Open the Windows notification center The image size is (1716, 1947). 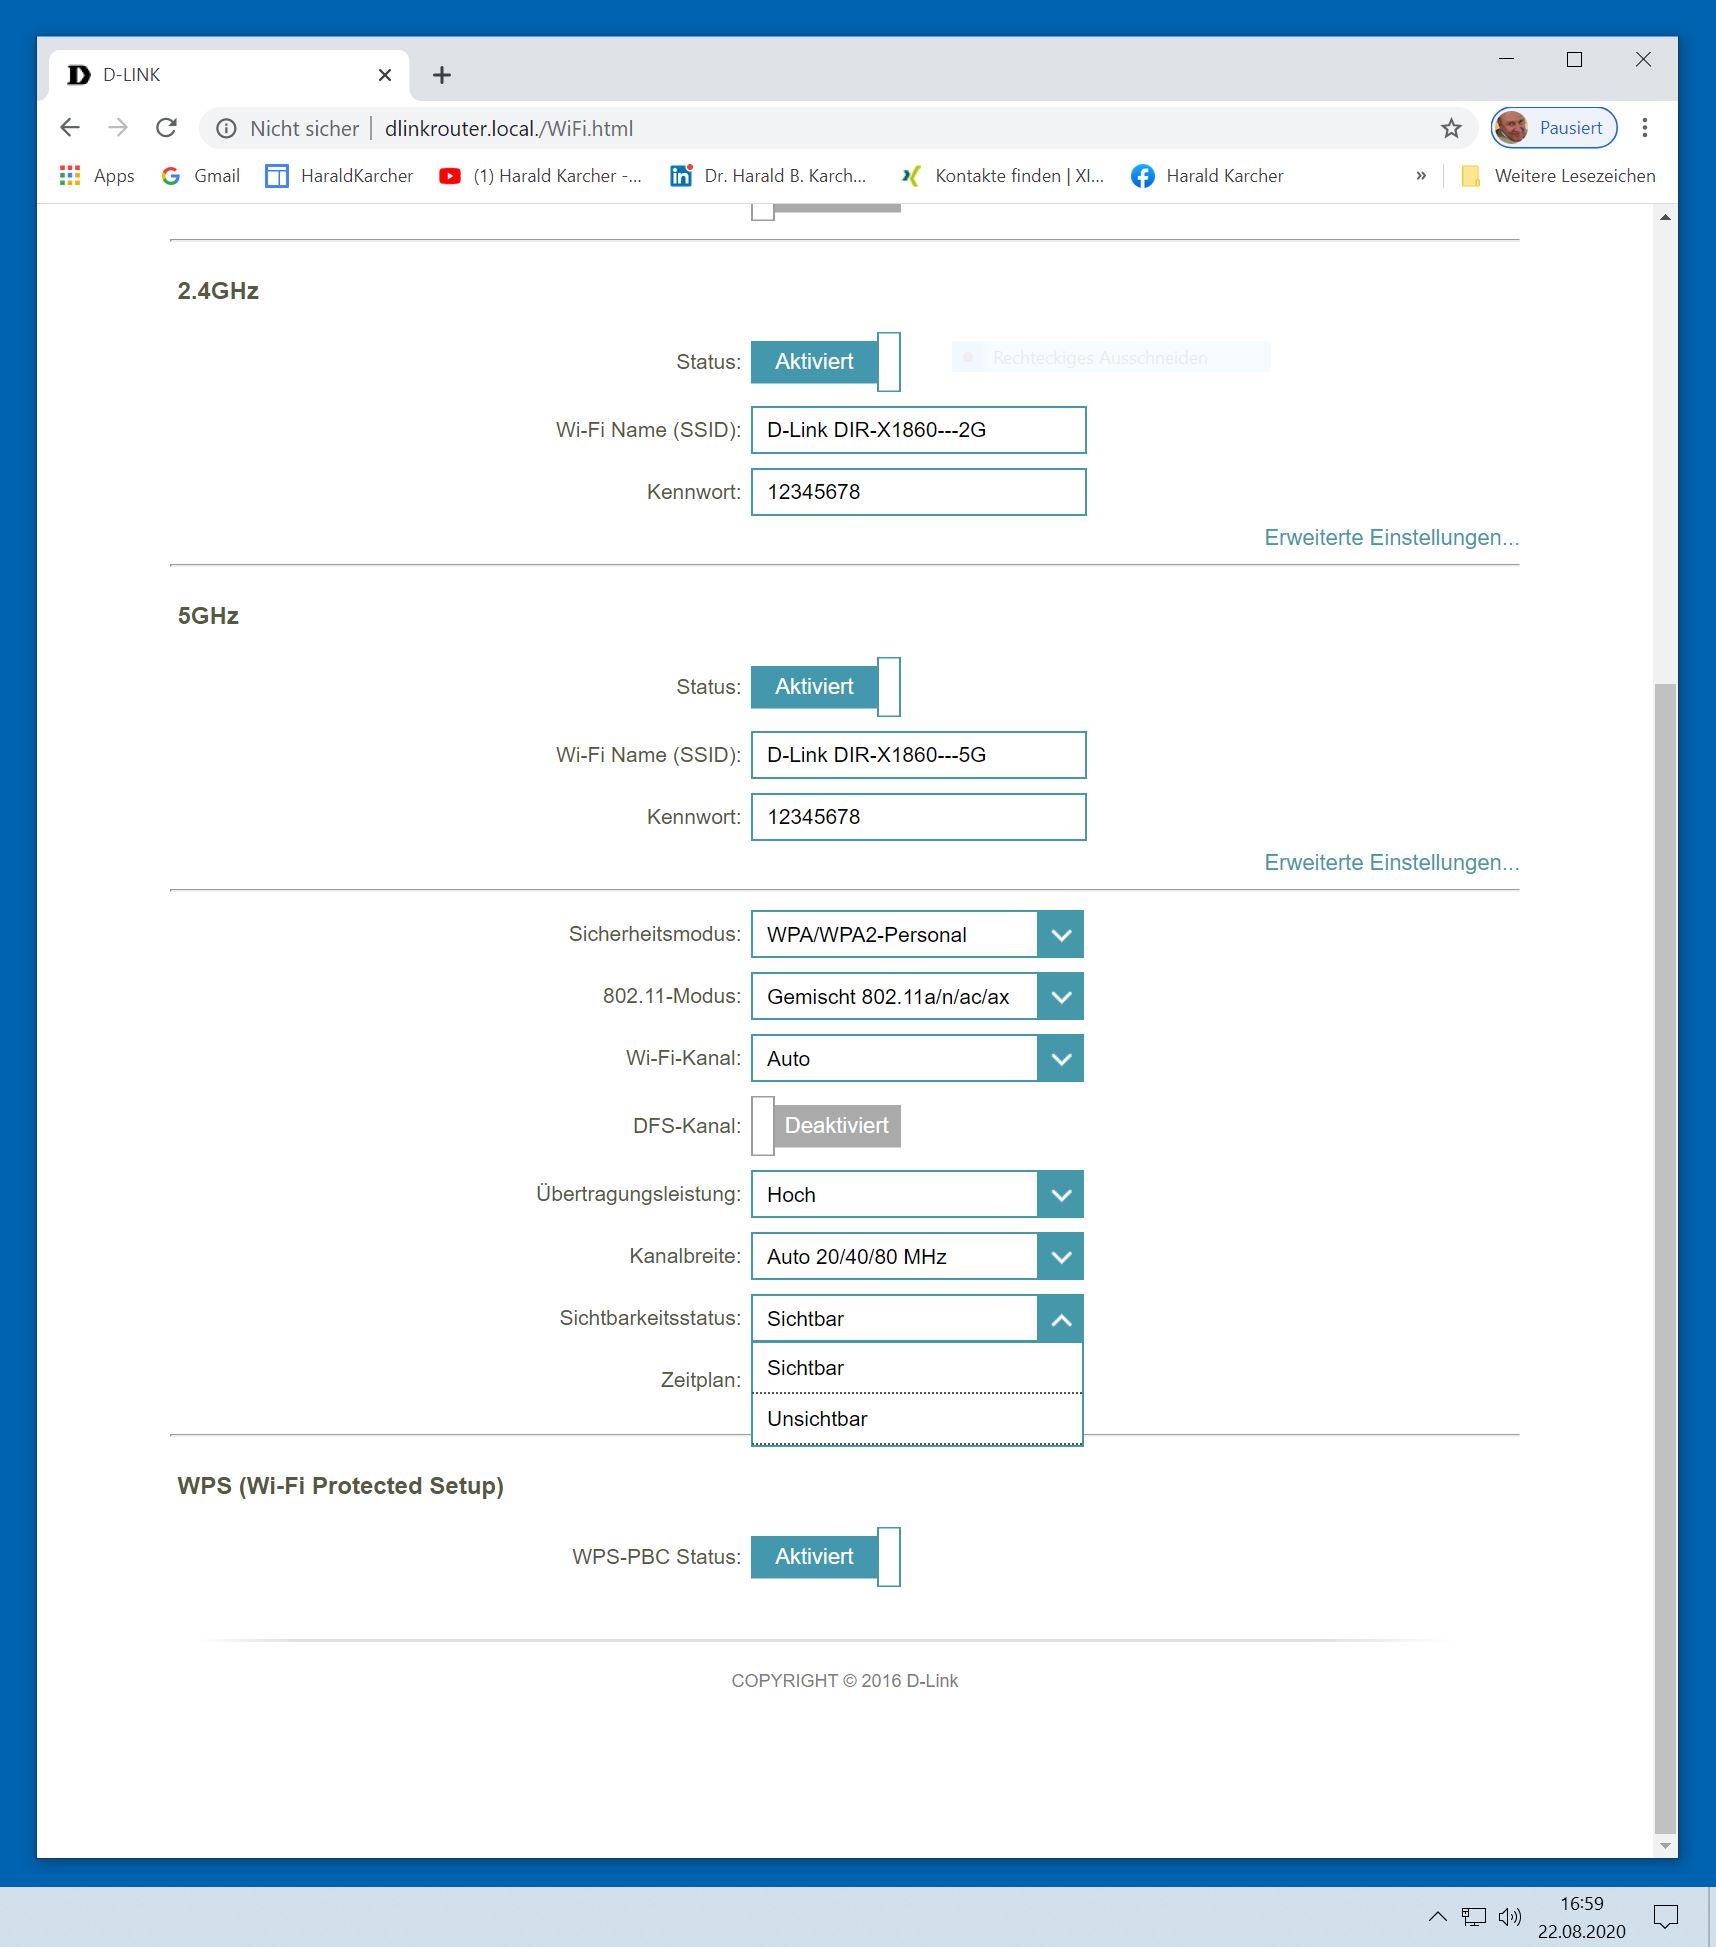coord(1666,1917)
